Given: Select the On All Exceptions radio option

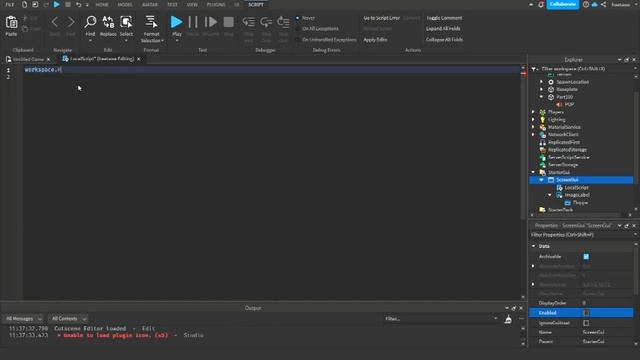Looking at the screenshot, I should point(297,29).
